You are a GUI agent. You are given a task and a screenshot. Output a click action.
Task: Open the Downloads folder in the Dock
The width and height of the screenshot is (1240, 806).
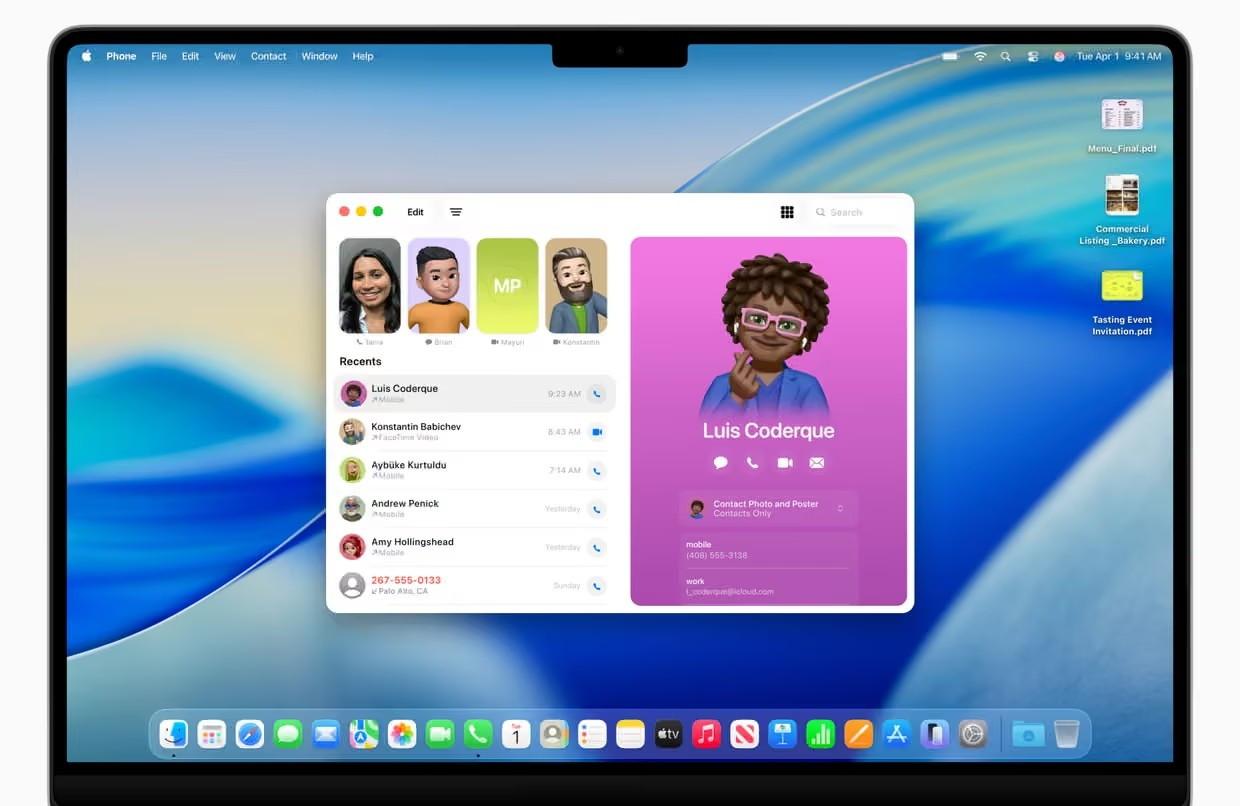point(1028,734)
